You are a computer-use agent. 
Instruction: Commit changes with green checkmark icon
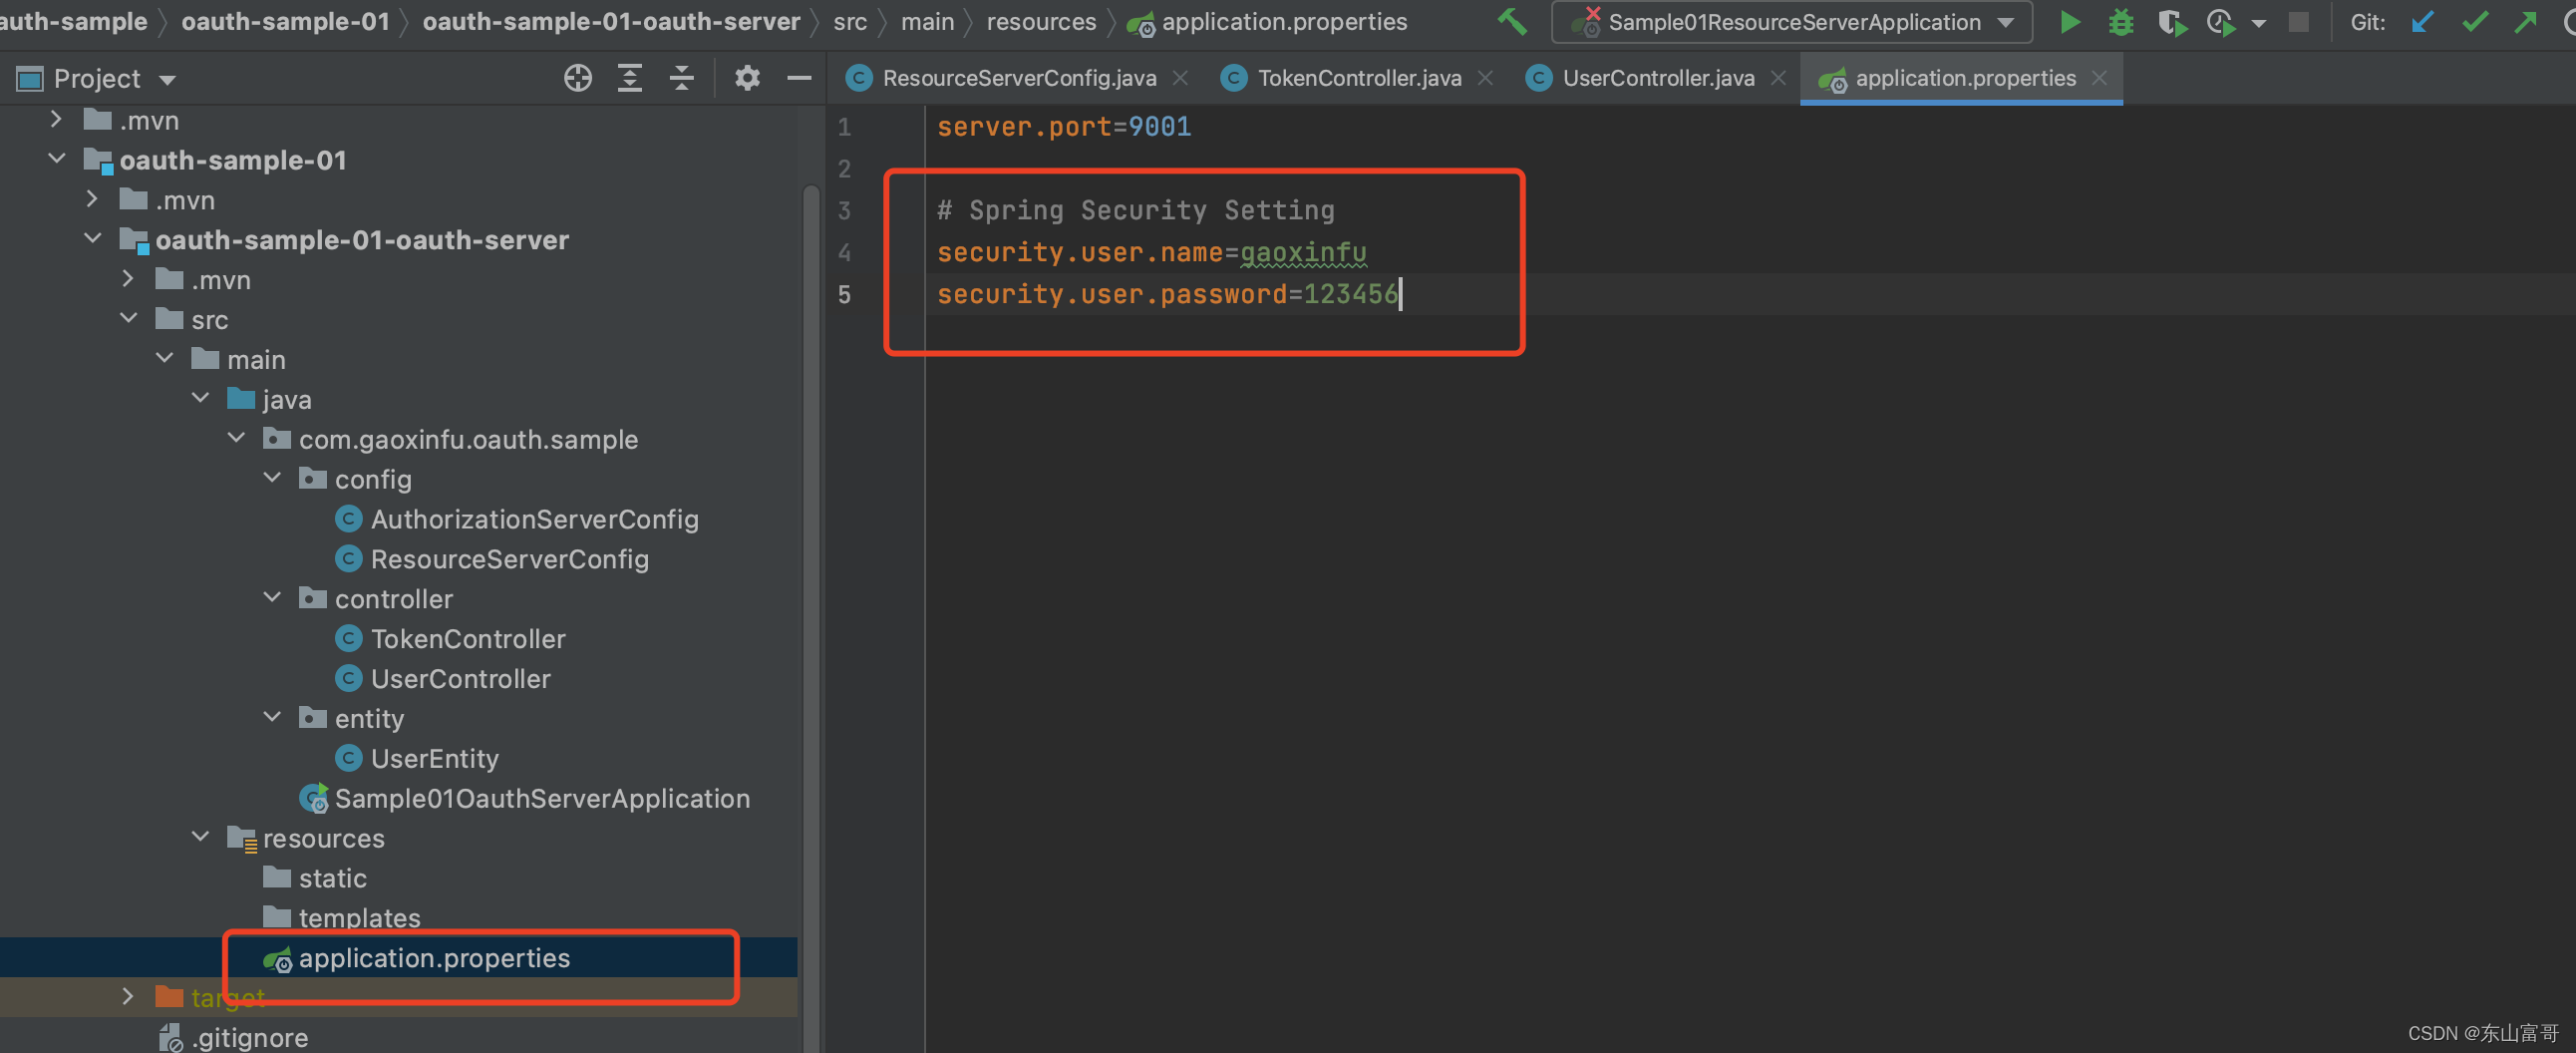[x=2475, y=22]
